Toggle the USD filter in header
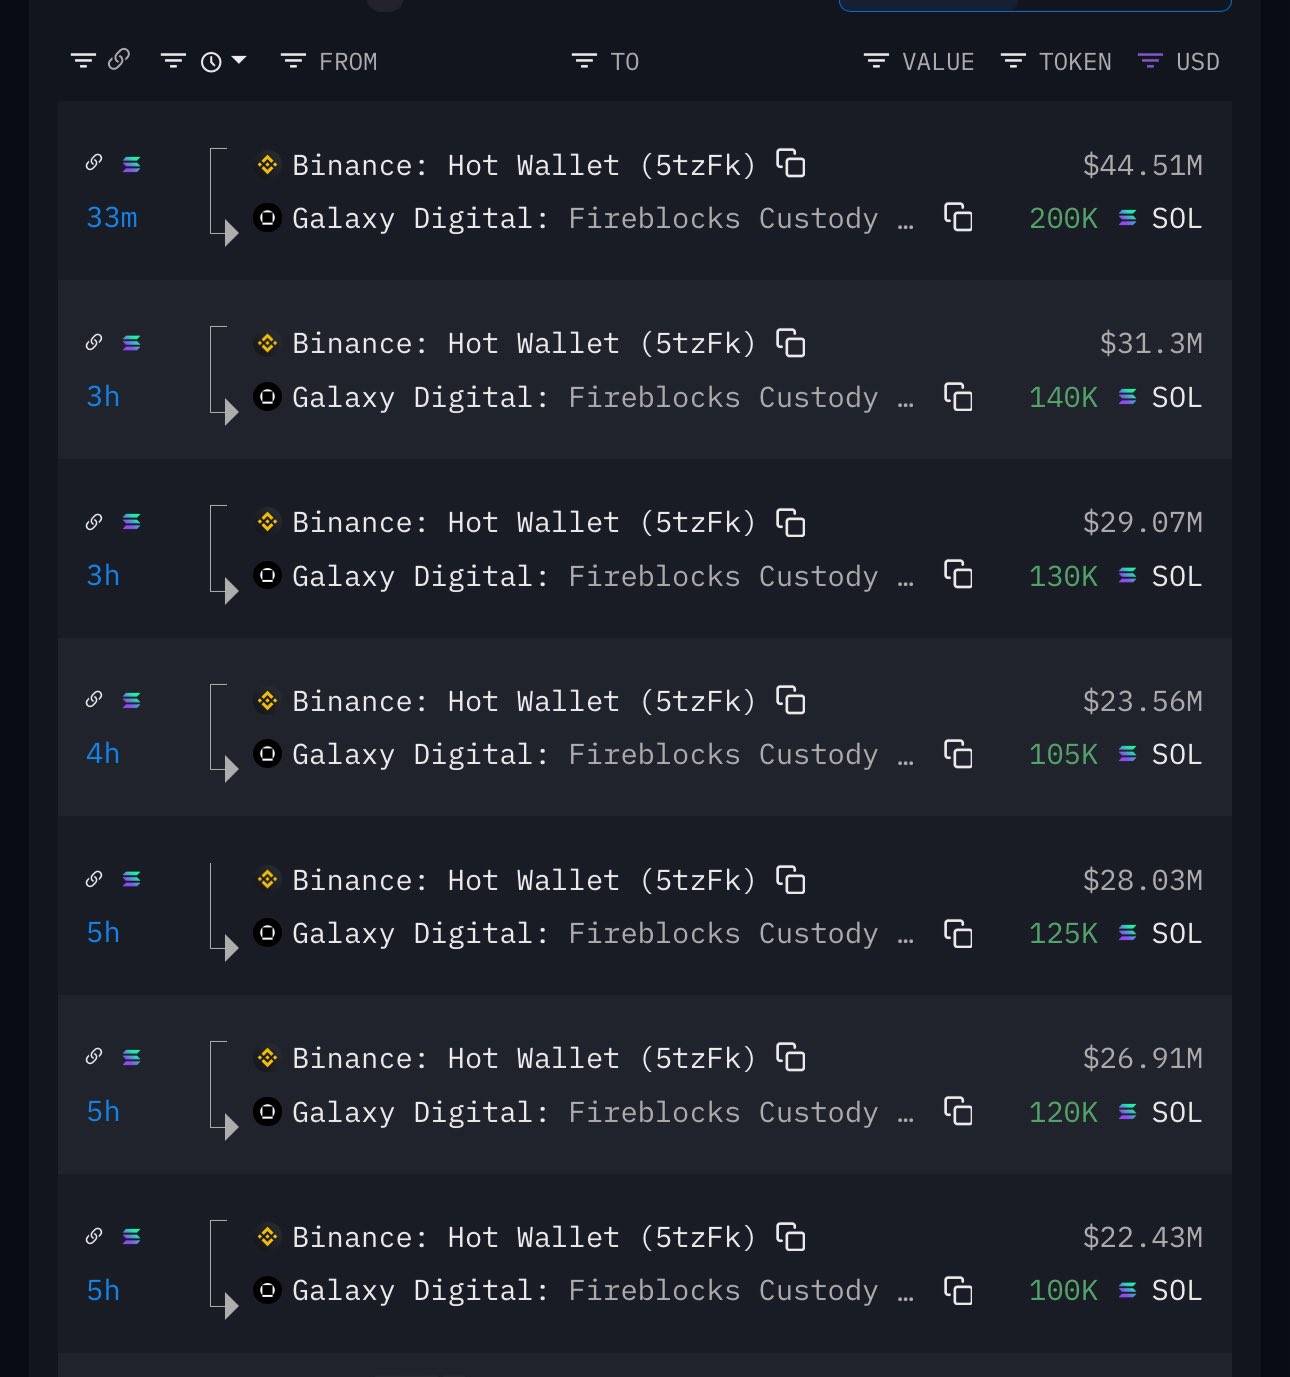The height and width of the screenshot is (1377, 1290). pos(1179,62)
